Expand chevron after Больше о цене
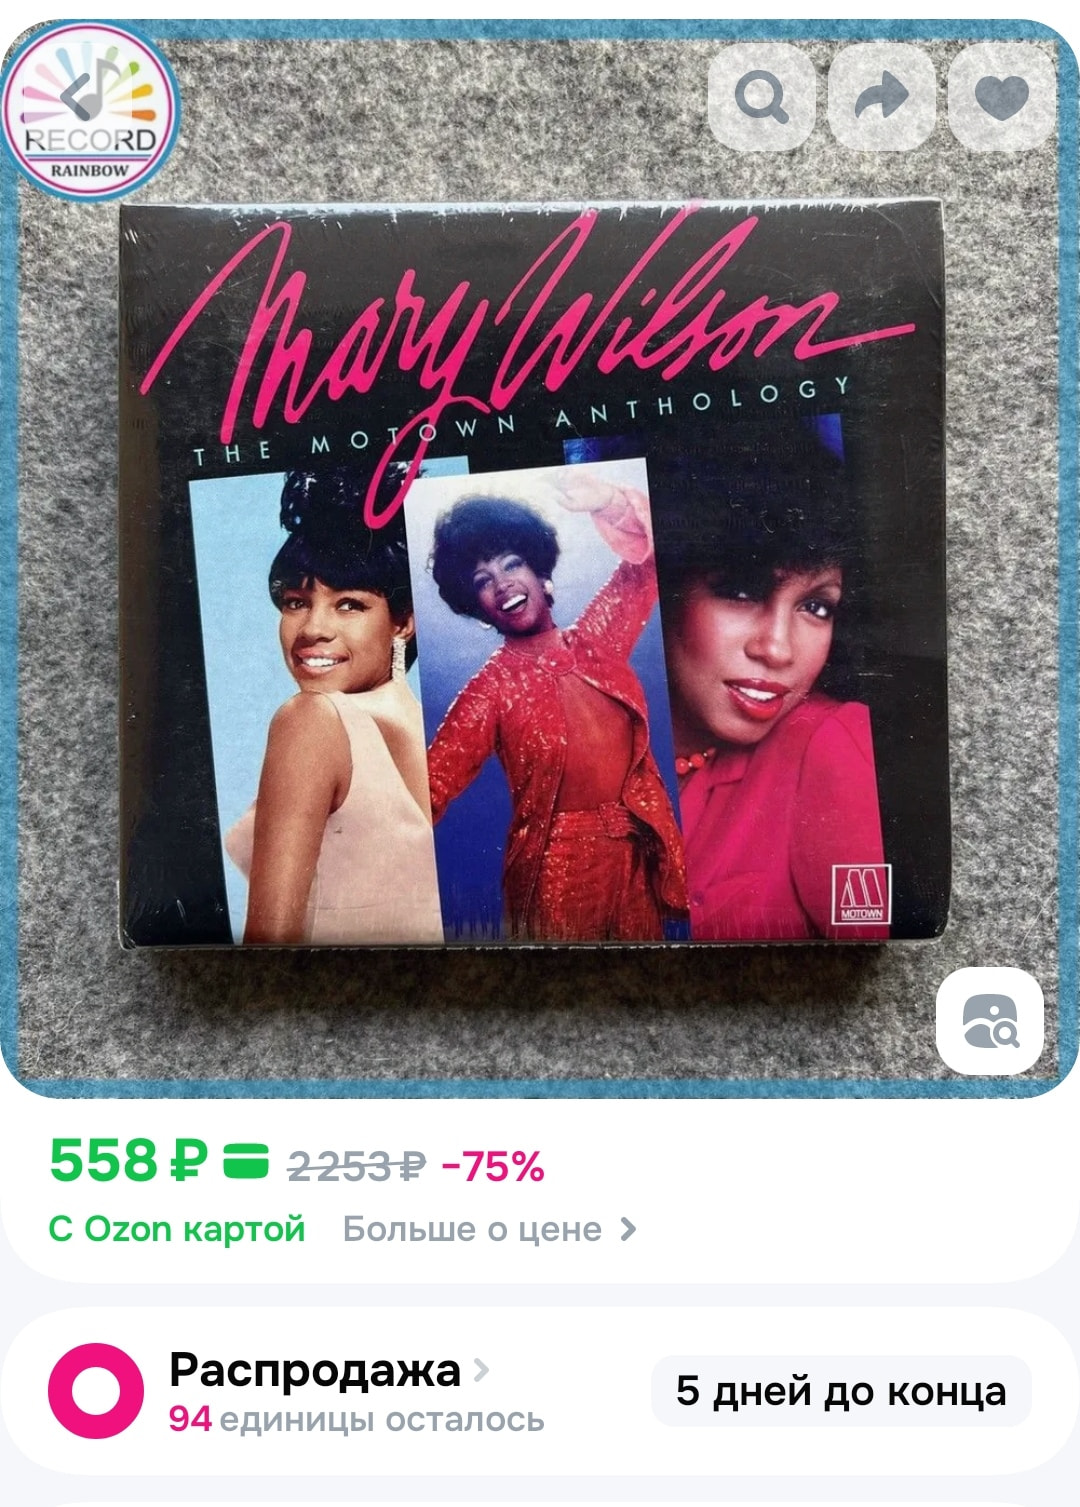1080x1507 pixels. click(628, 1229)
